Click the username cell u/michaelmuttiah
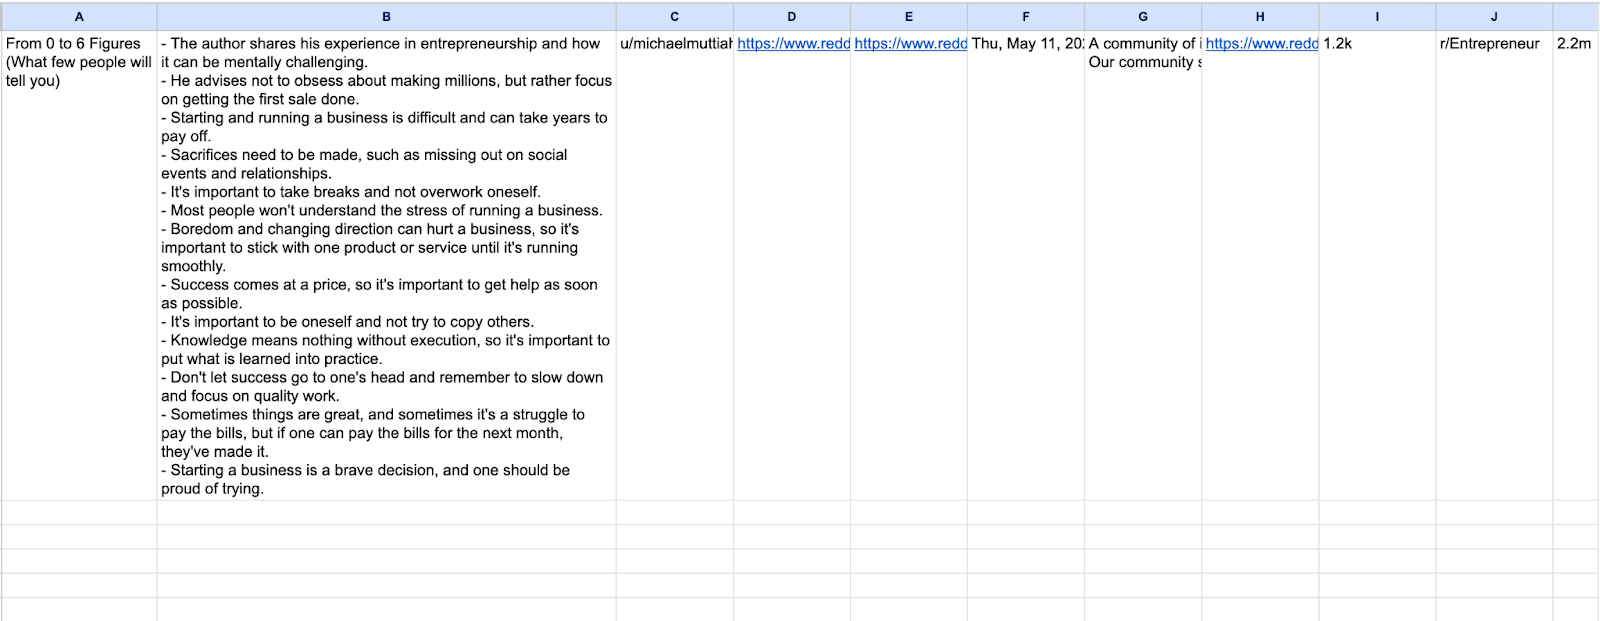The width and height of the screenshot is (1600, 621). [x=674, y=265]
